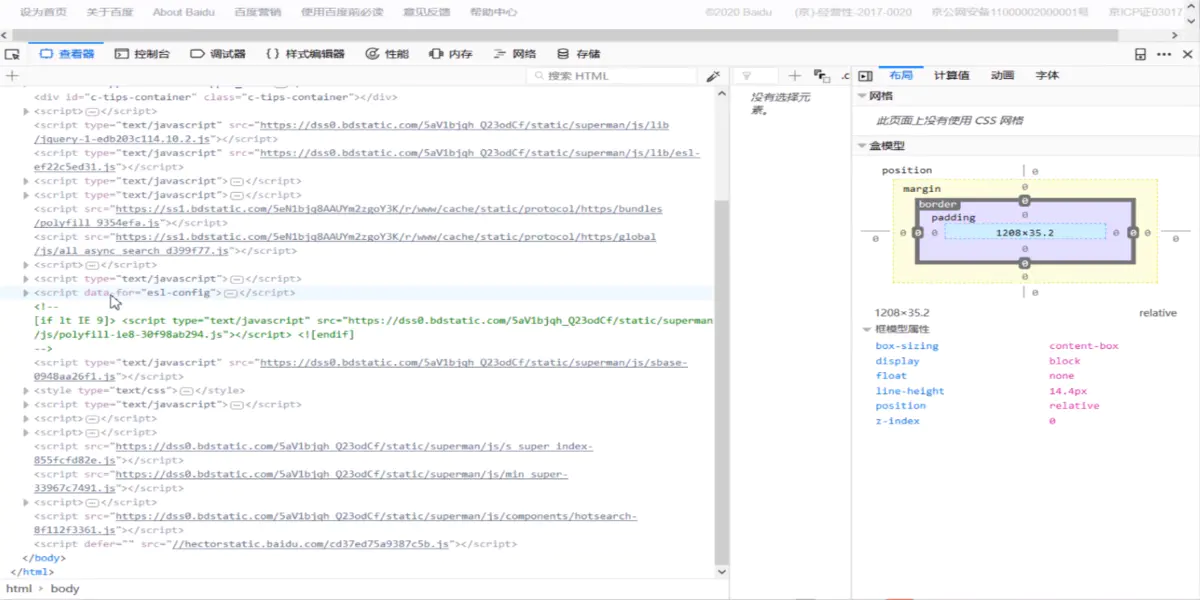Open the min_super-33967c7491.js link
1200x600 pixels.
(301, 482)
